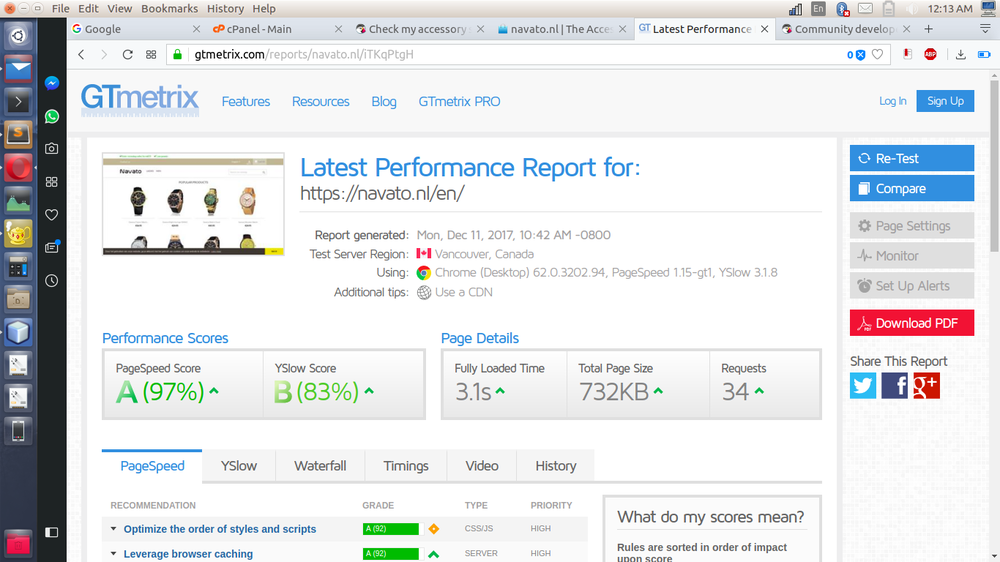Open the downloads toolbar icon
The image size is (1000, 562).
(960, 55)
